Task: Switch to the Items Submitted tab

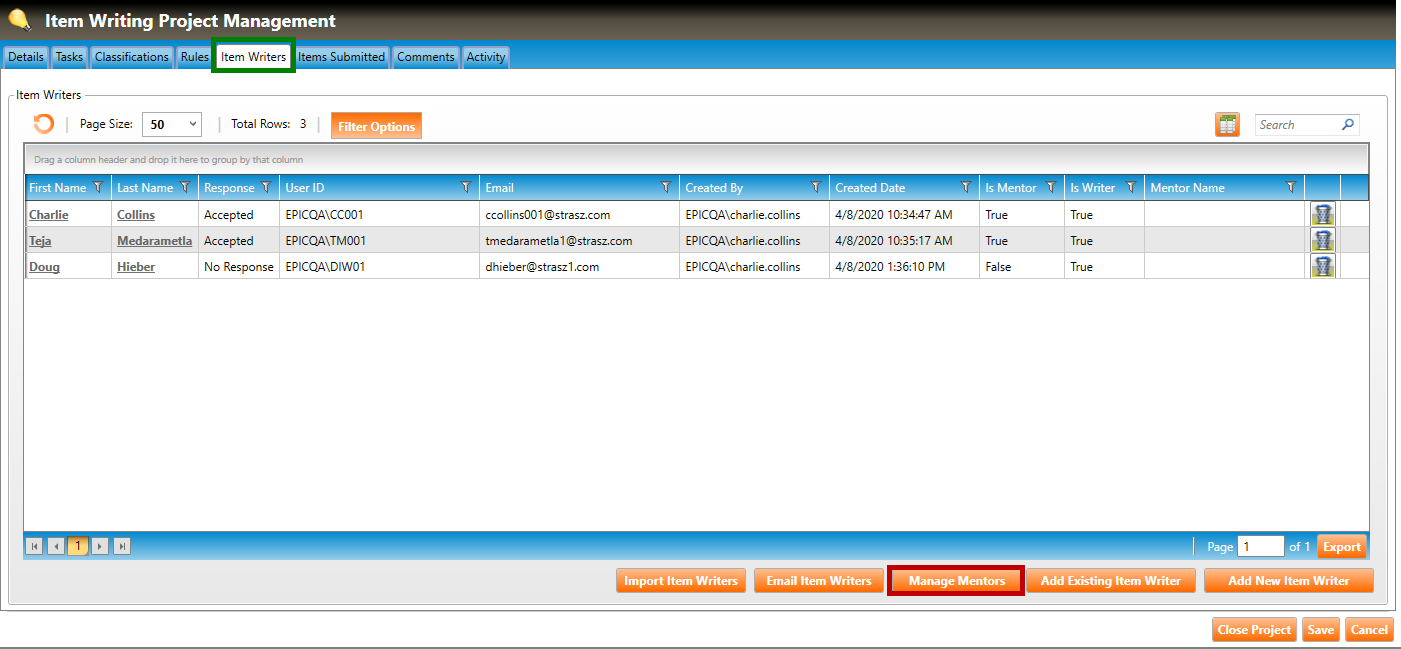Action: point(341,57)
